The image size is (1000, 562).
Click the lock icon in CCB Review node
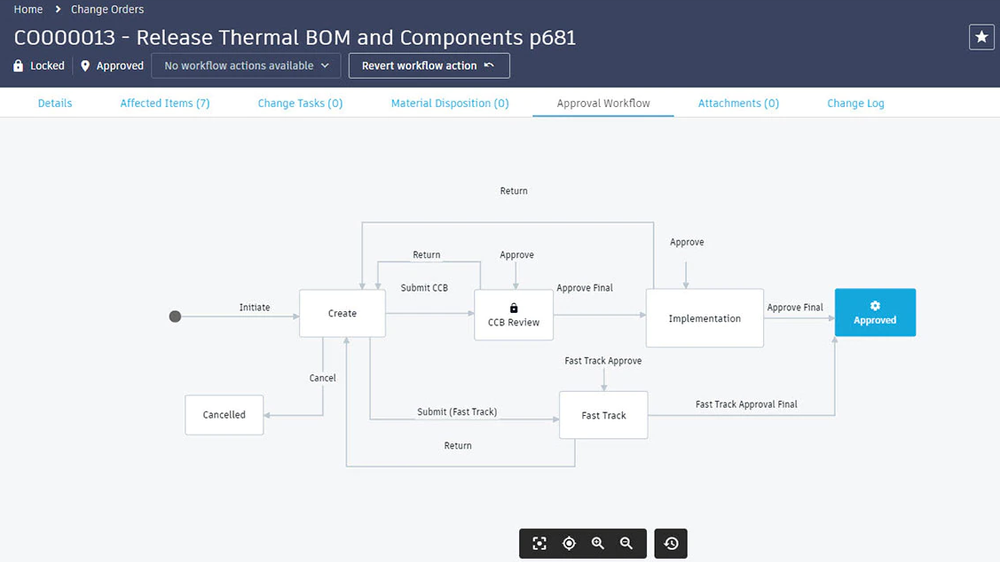[514, 308]
